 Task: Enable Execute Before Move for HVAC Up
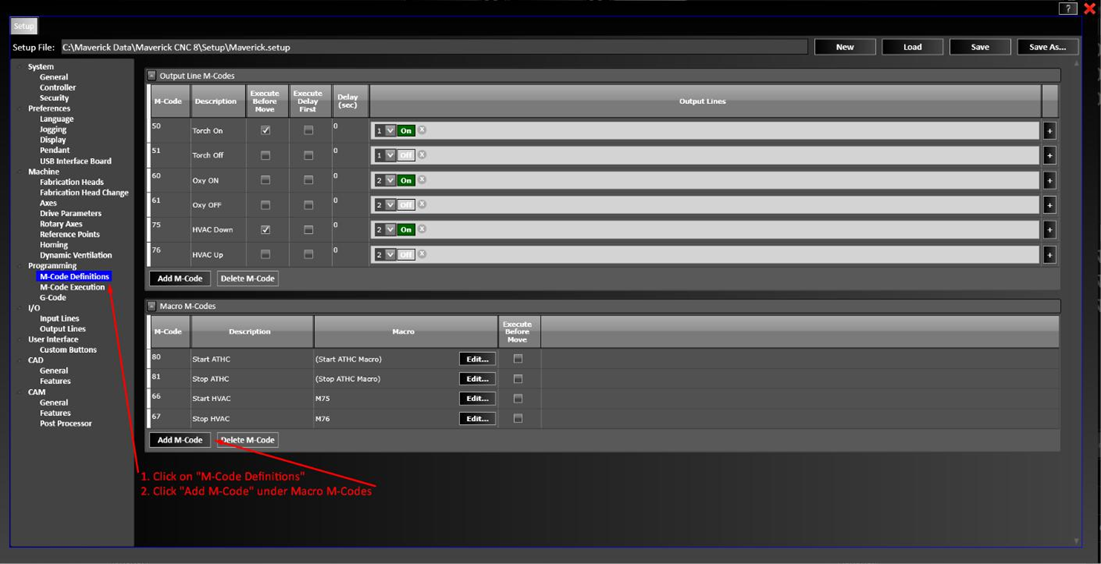265,255
